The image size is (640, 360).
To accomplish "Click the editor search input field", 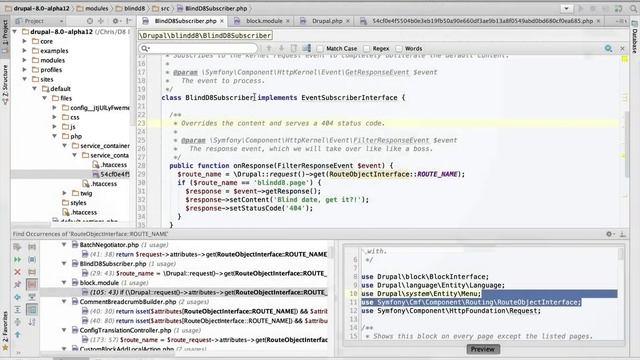I will [x=199, y=48].
